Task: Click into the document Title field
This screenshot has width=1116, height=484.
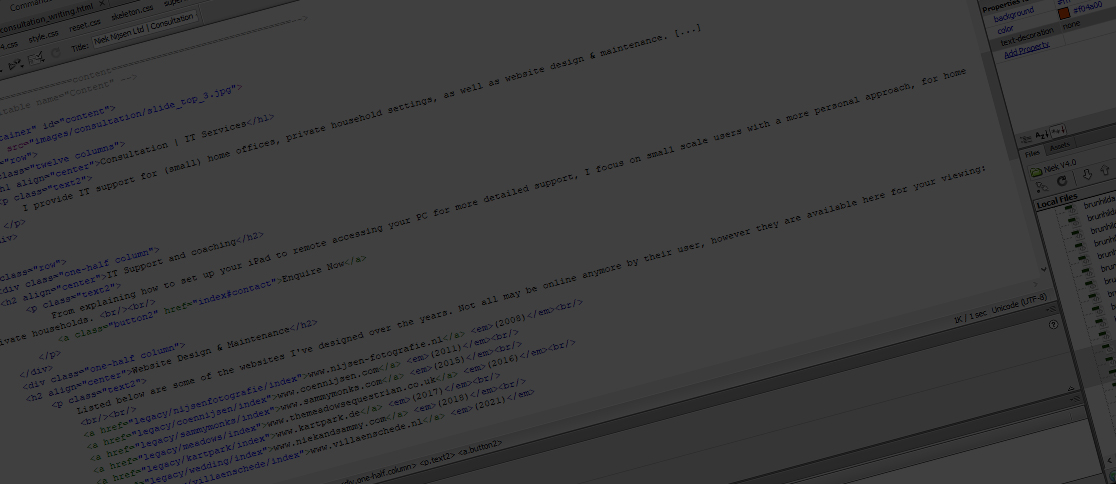Action: pyautogui.click(x=145, y=30)
